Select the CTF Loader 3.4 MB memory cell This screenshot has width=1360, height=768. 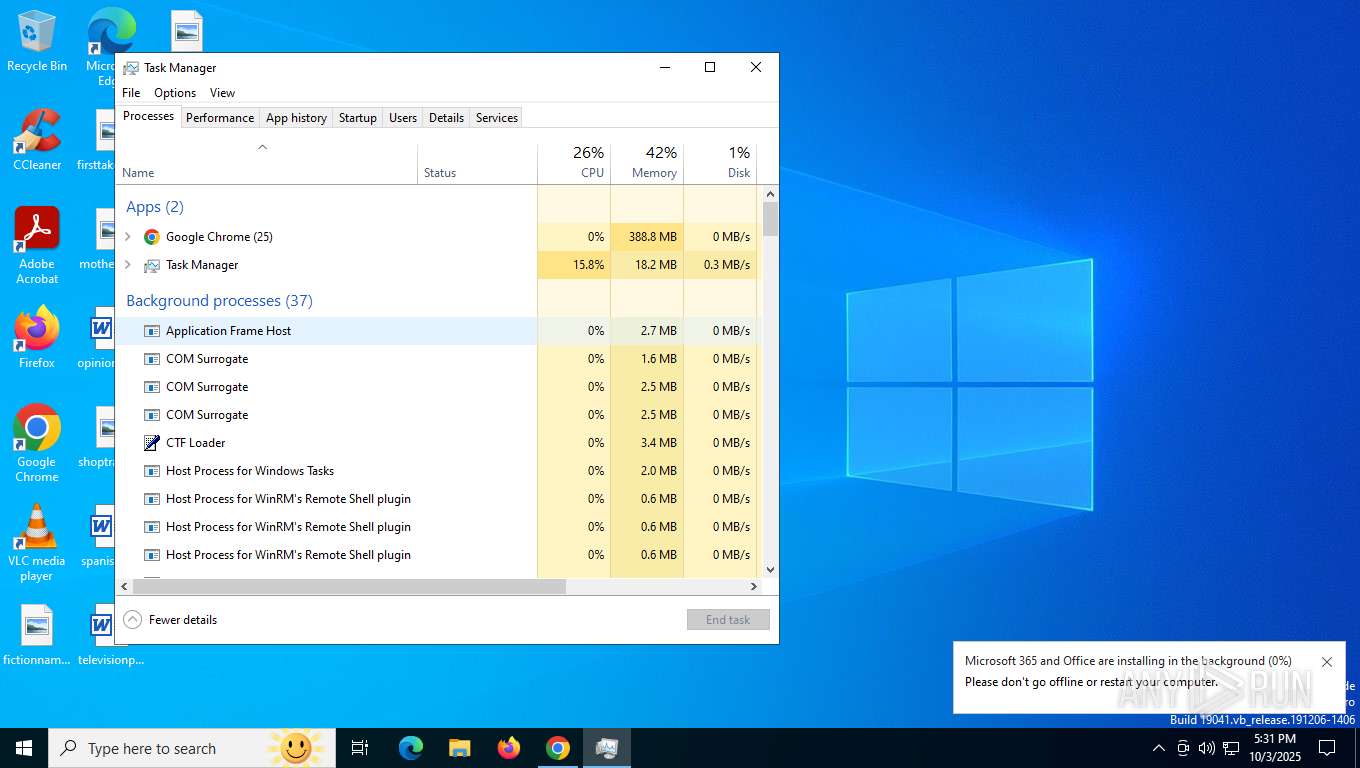click(x=647, y=443)
